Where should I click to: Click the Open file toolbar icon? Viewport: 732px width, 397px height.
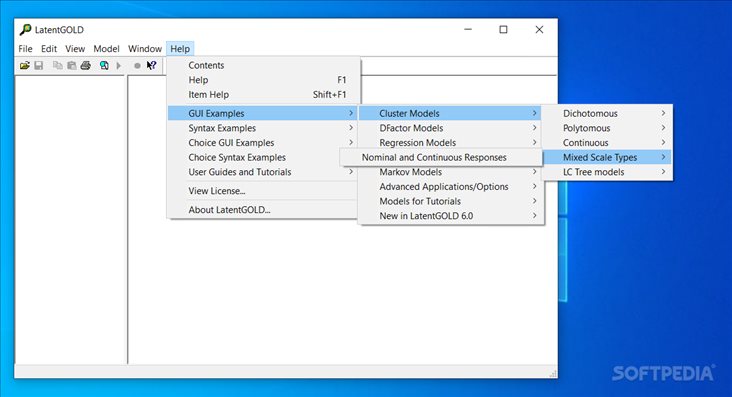click(25, 66)
